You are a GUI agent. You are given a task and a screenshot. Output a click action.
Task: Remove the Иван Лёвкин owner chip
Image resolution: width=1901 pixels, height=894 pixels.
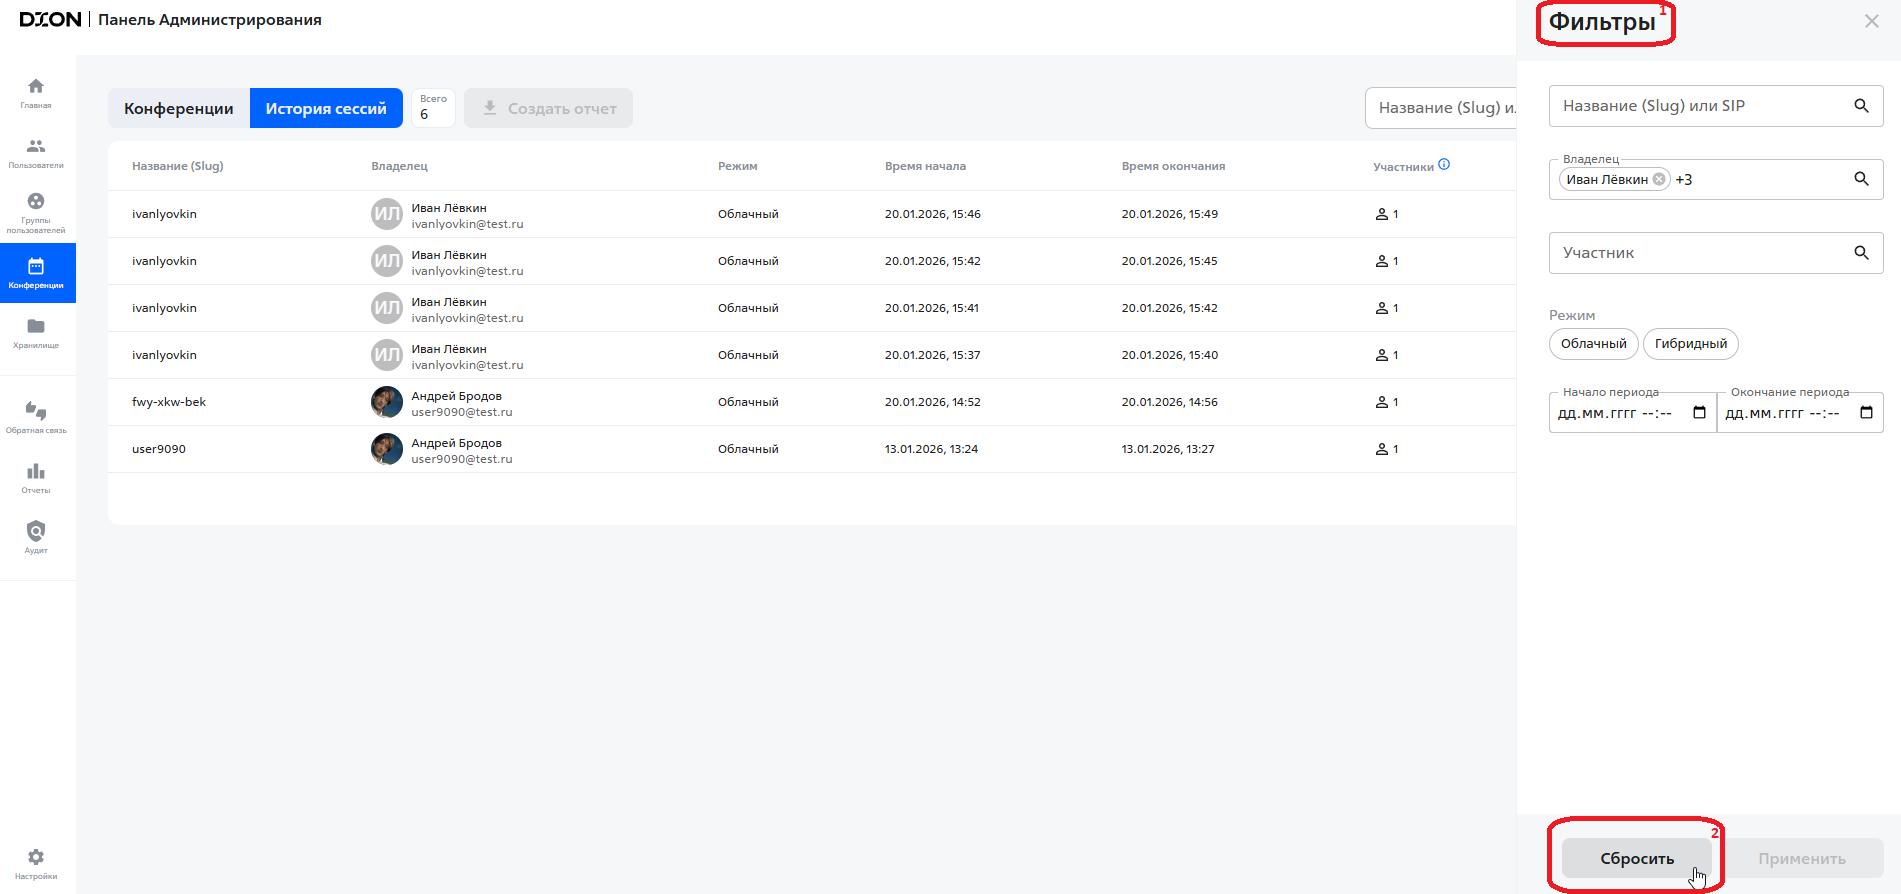1659,180
